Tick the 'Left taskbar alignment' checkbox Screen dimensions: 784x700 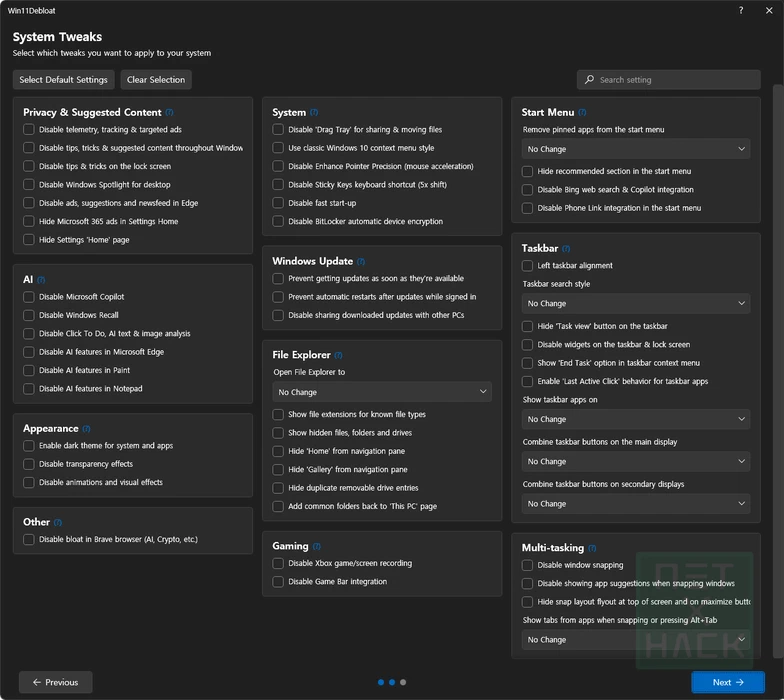point(528,266)
